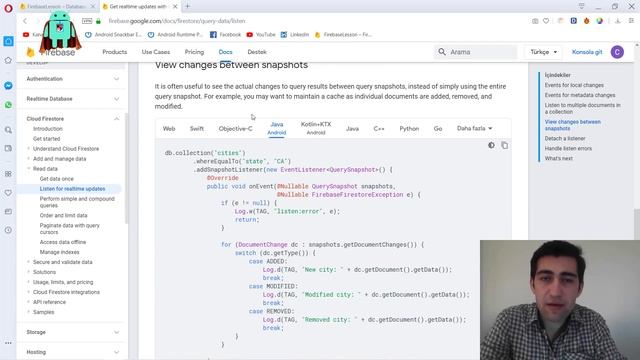Open the orange flame extension icon
Screen dimensions: 640x360
pos(587,21)
